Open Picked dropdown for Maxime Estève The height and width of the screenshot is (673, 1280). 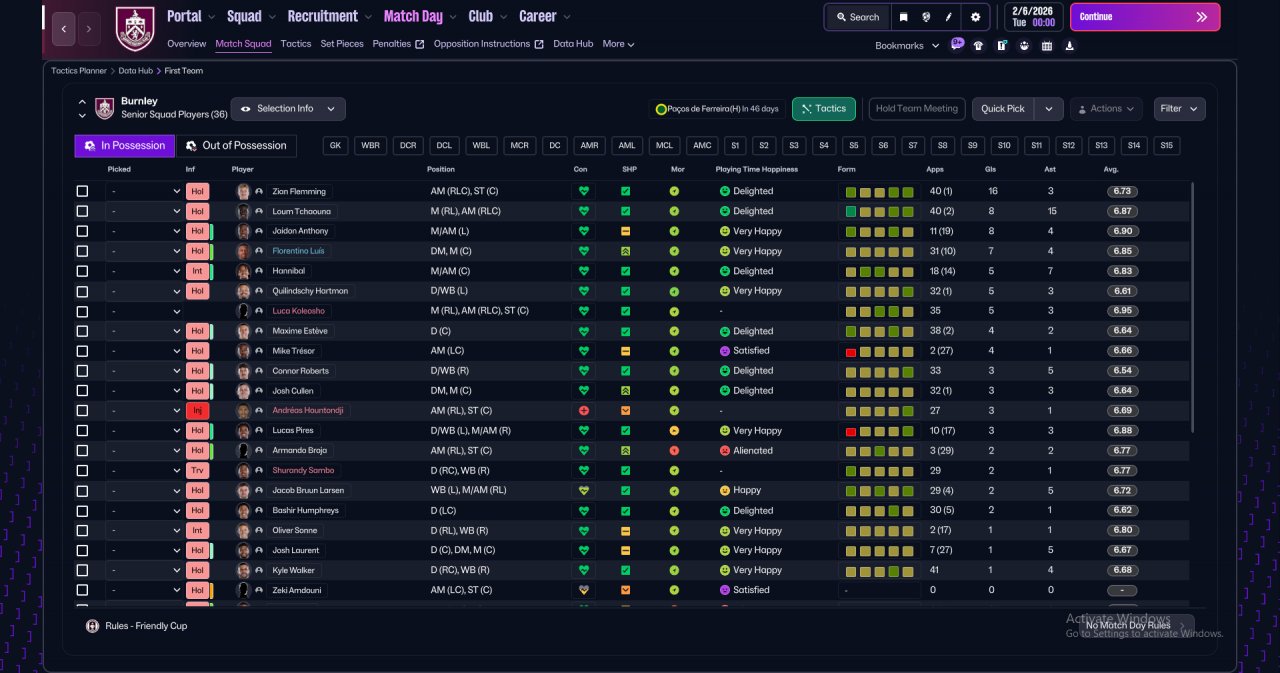(x=145, y=331)
